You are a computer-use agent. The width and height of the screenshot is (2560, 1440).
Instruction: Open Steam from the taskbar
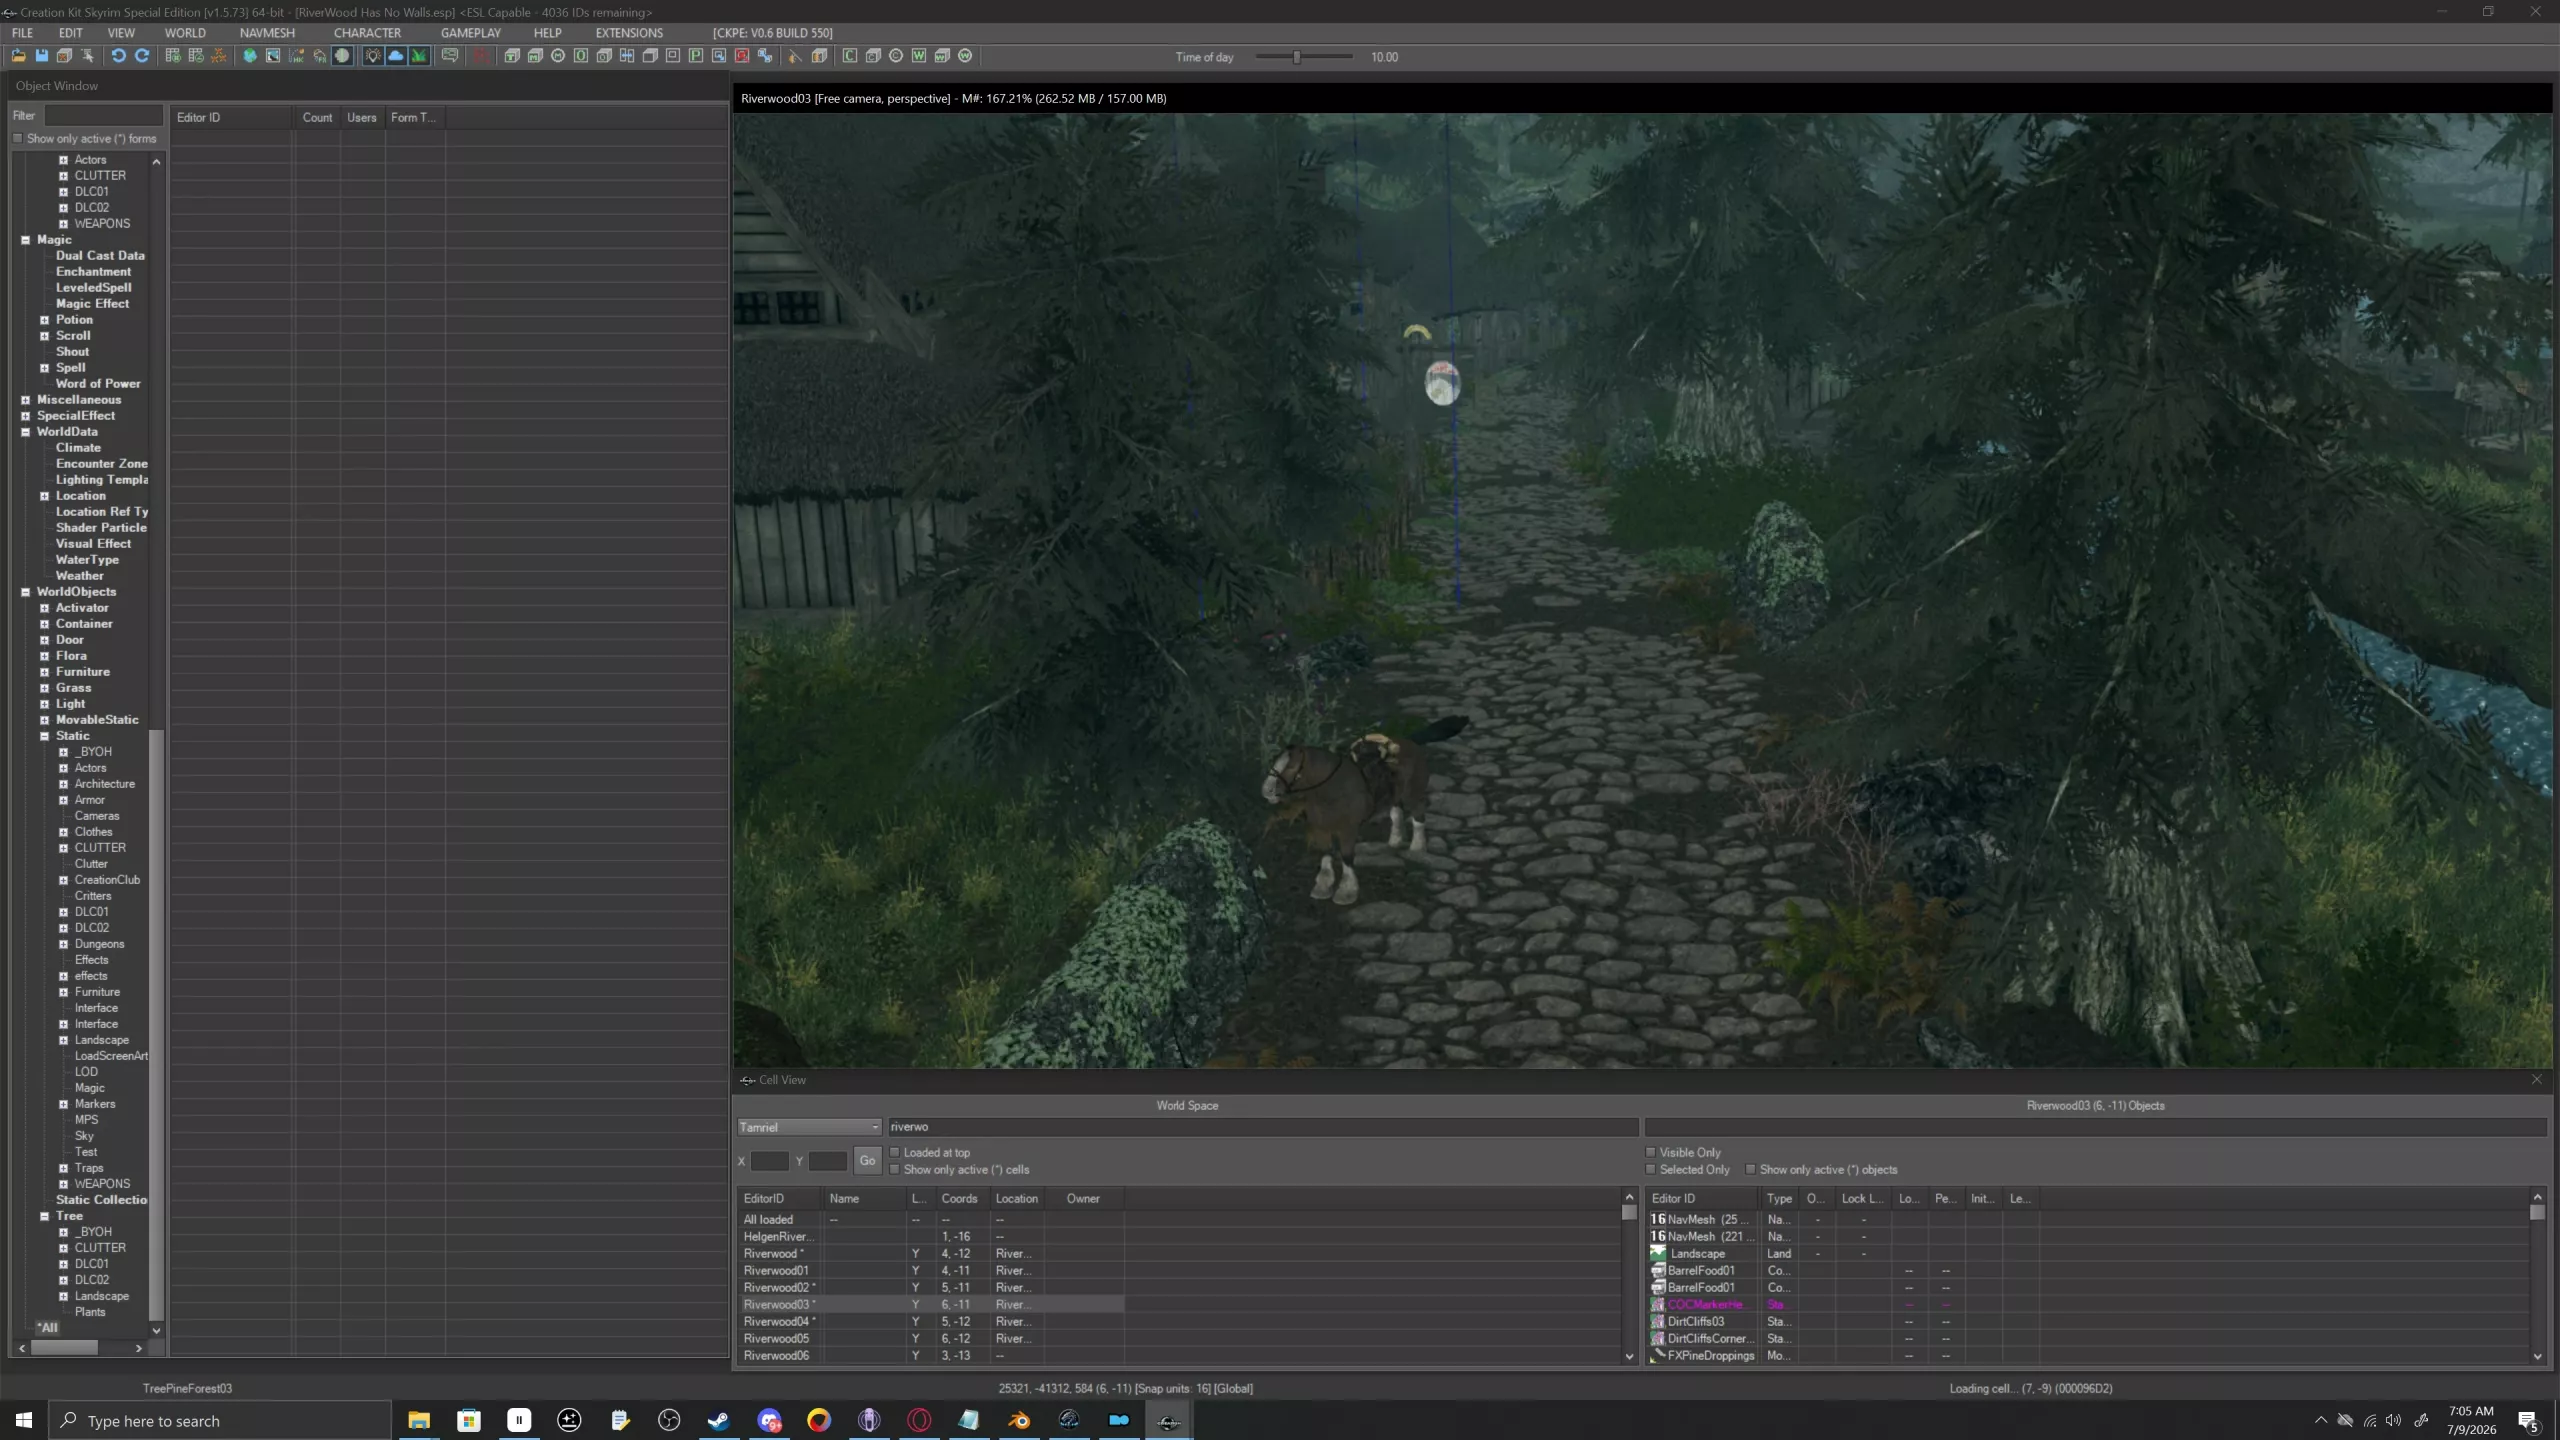point(719,1420)
